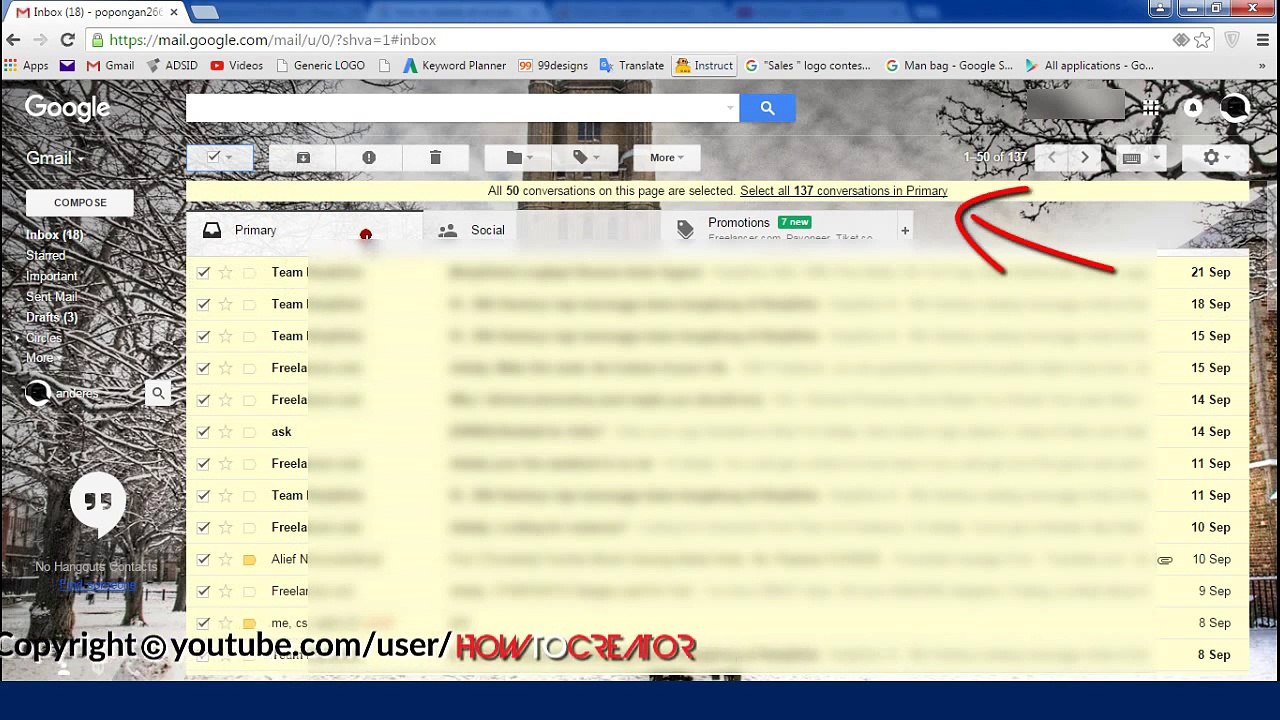Click the address bar URL
The height and width of the screenshot is (720, 1280).
(x=272, y=40)
